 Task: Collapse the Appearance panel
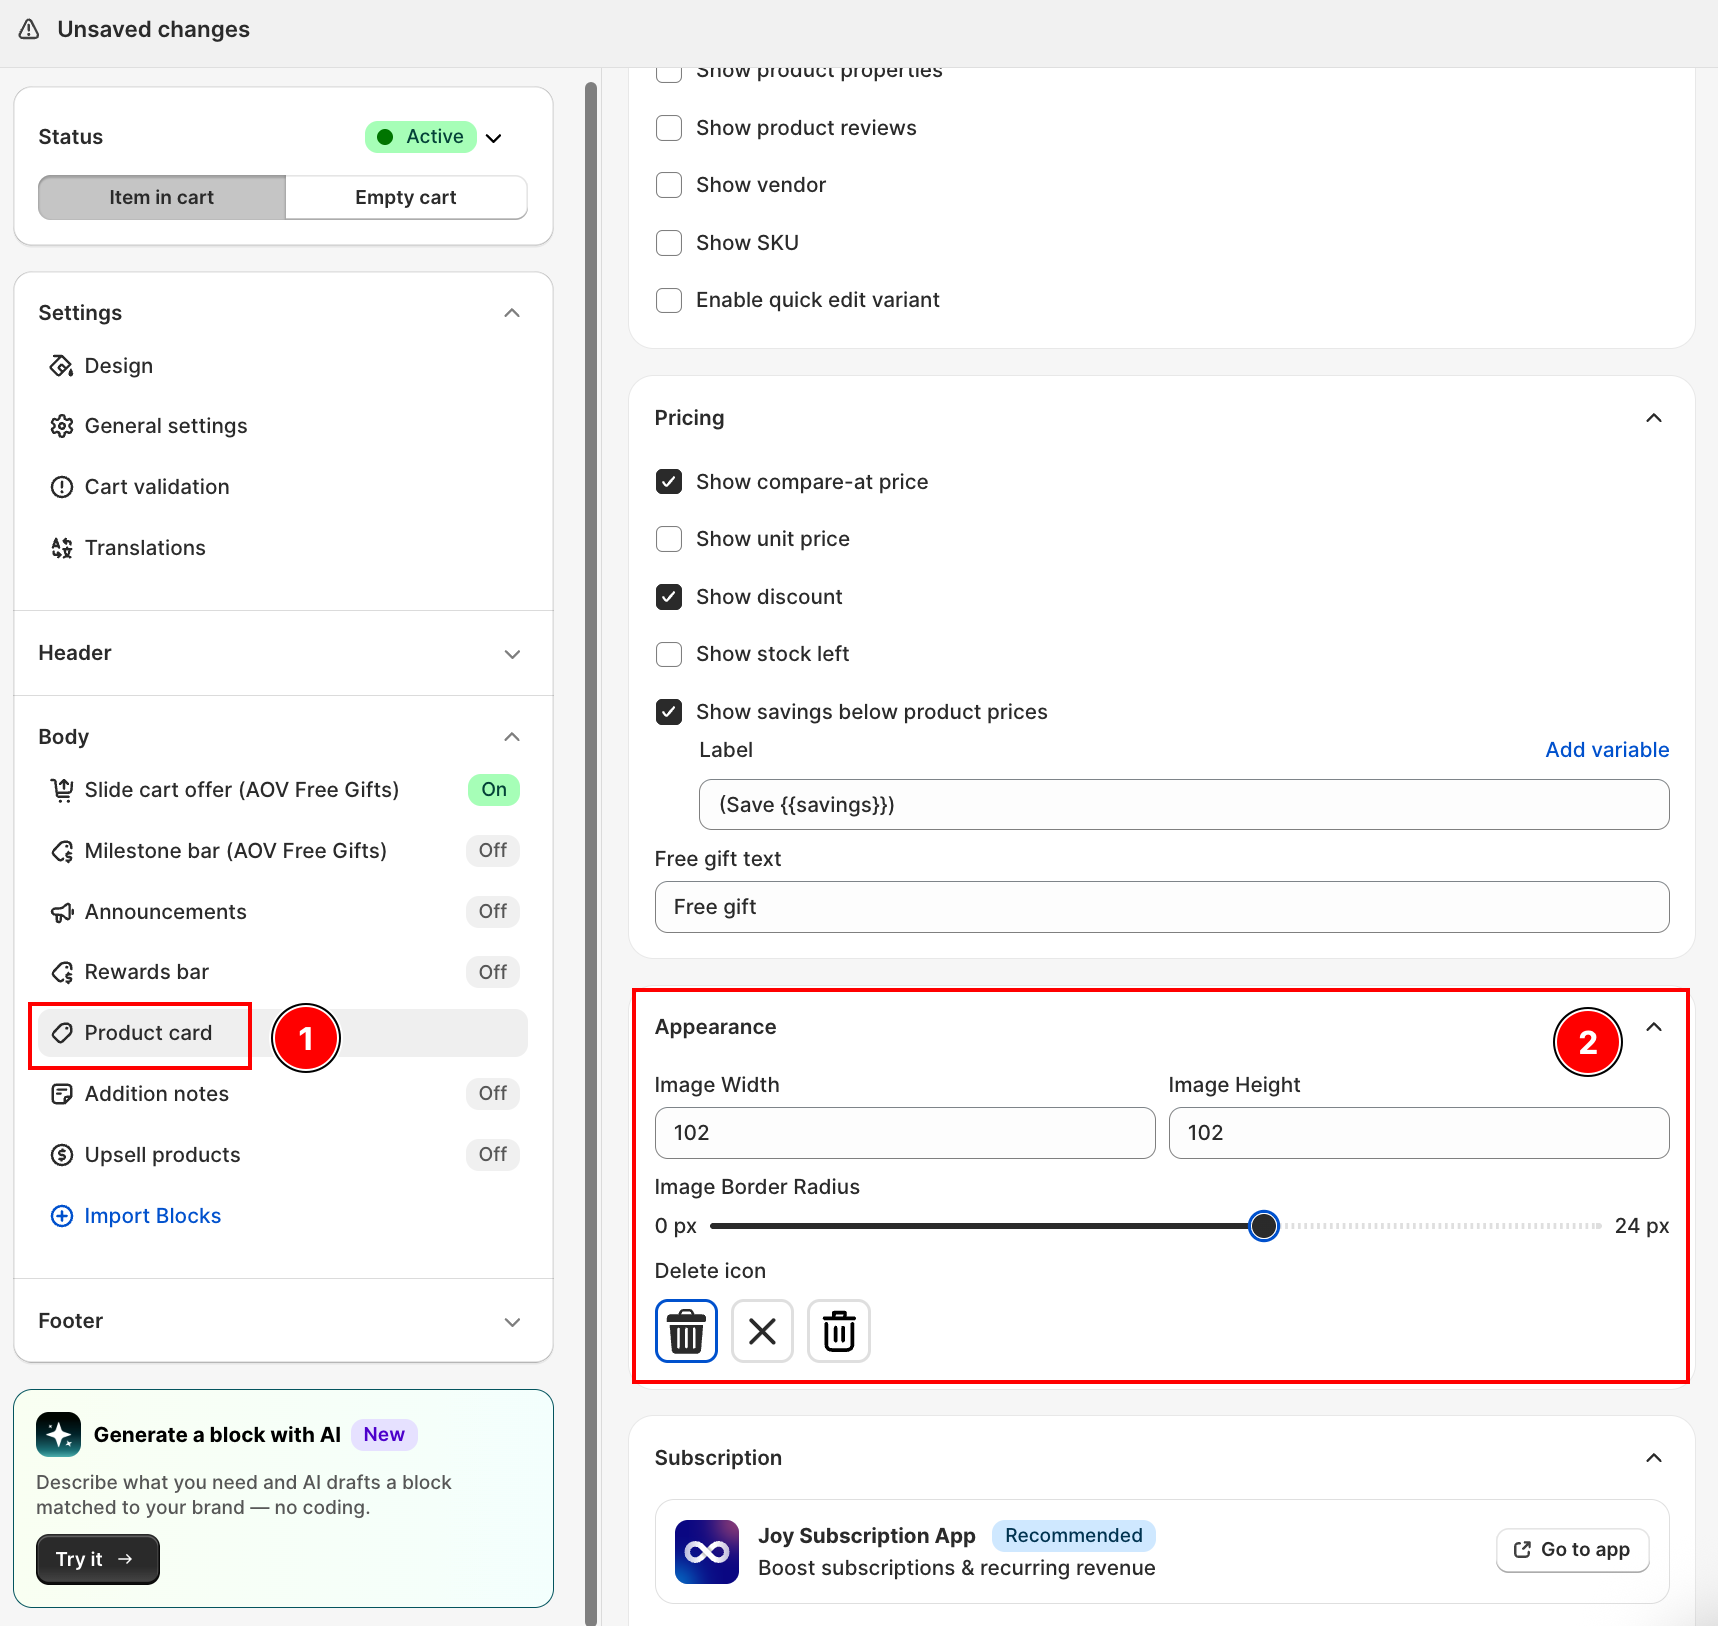(1654, 1027)
